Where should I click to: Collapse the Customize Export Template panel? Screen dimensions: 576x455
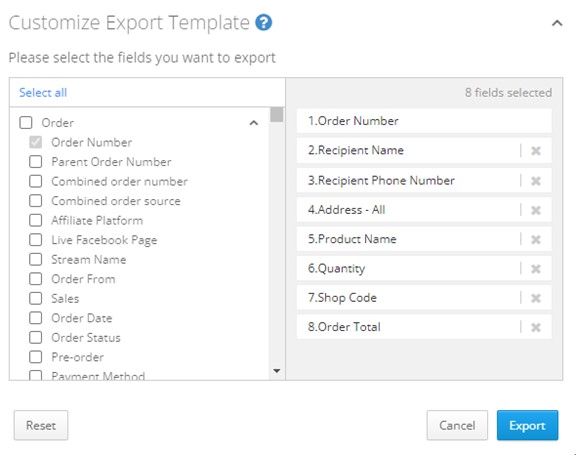pyautogui.click(x=557, y=24)
